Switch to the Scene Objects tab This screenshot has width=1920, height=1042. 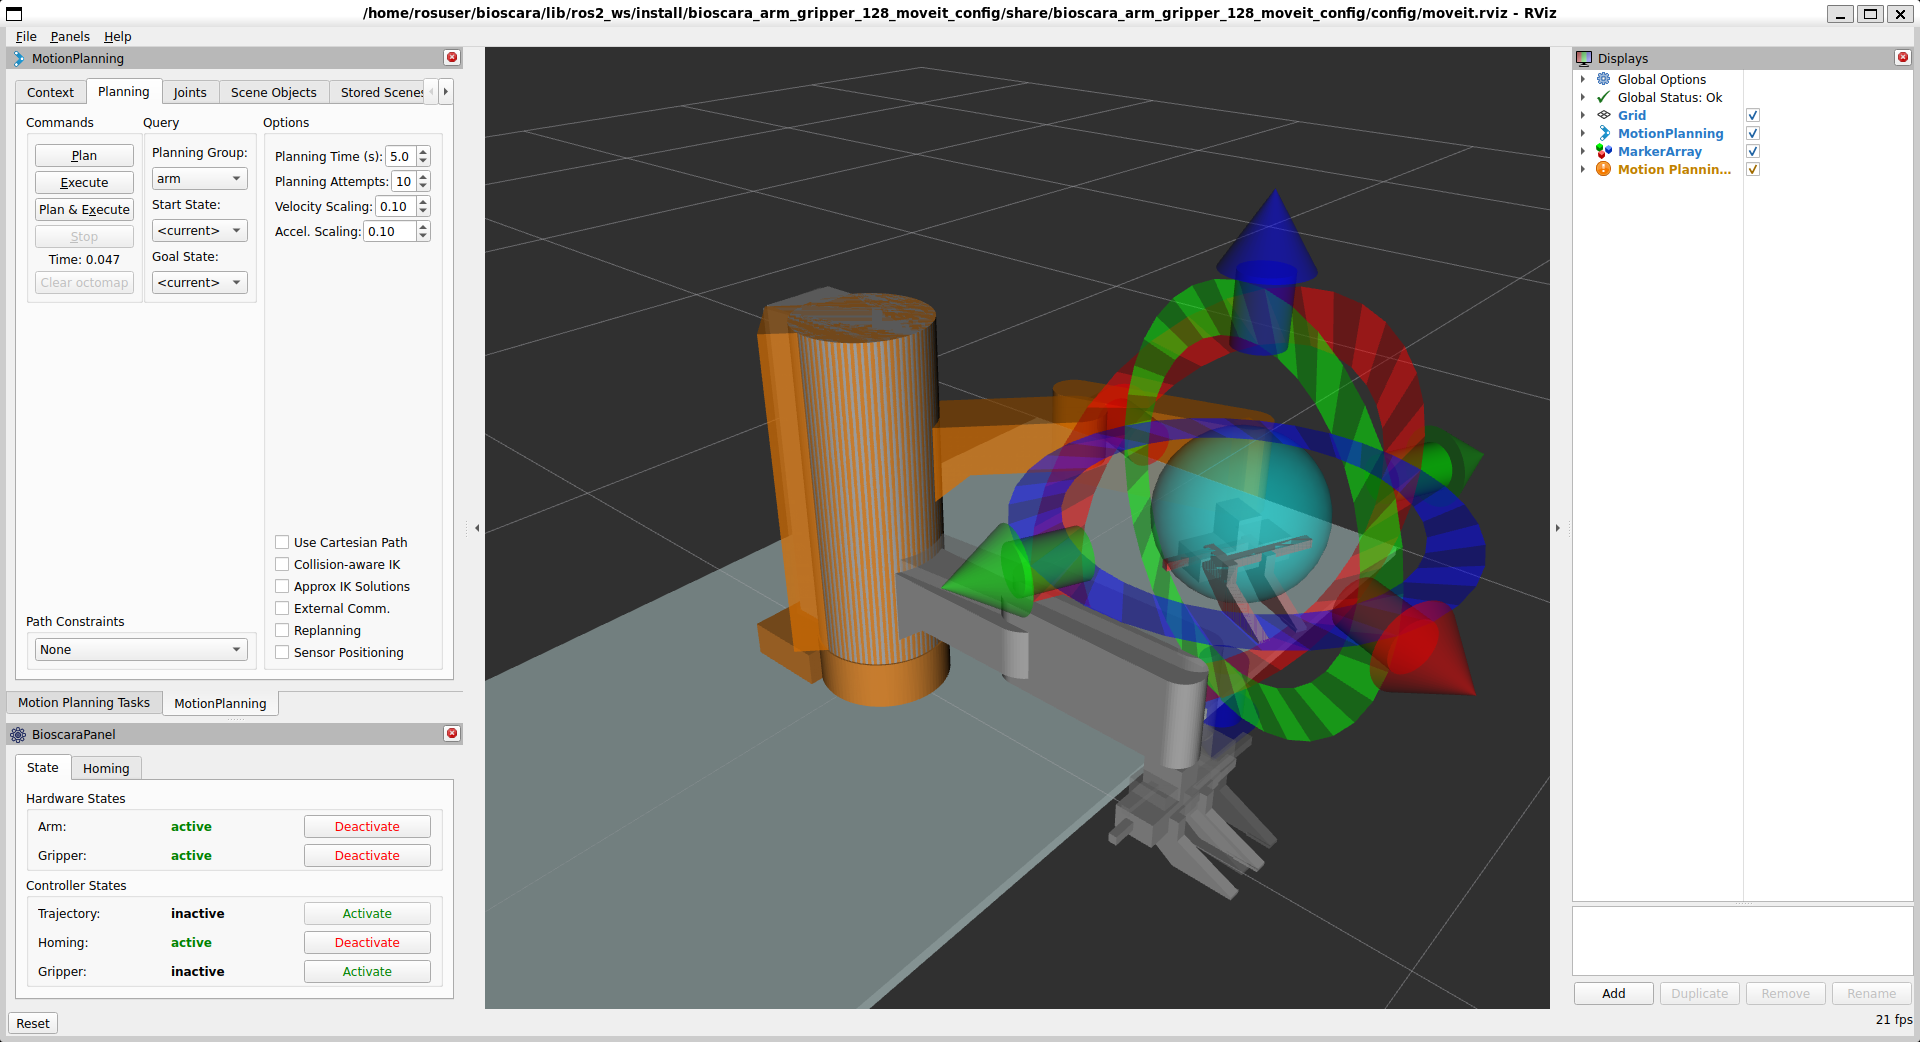pyautogui.click(x=273, y=92)
